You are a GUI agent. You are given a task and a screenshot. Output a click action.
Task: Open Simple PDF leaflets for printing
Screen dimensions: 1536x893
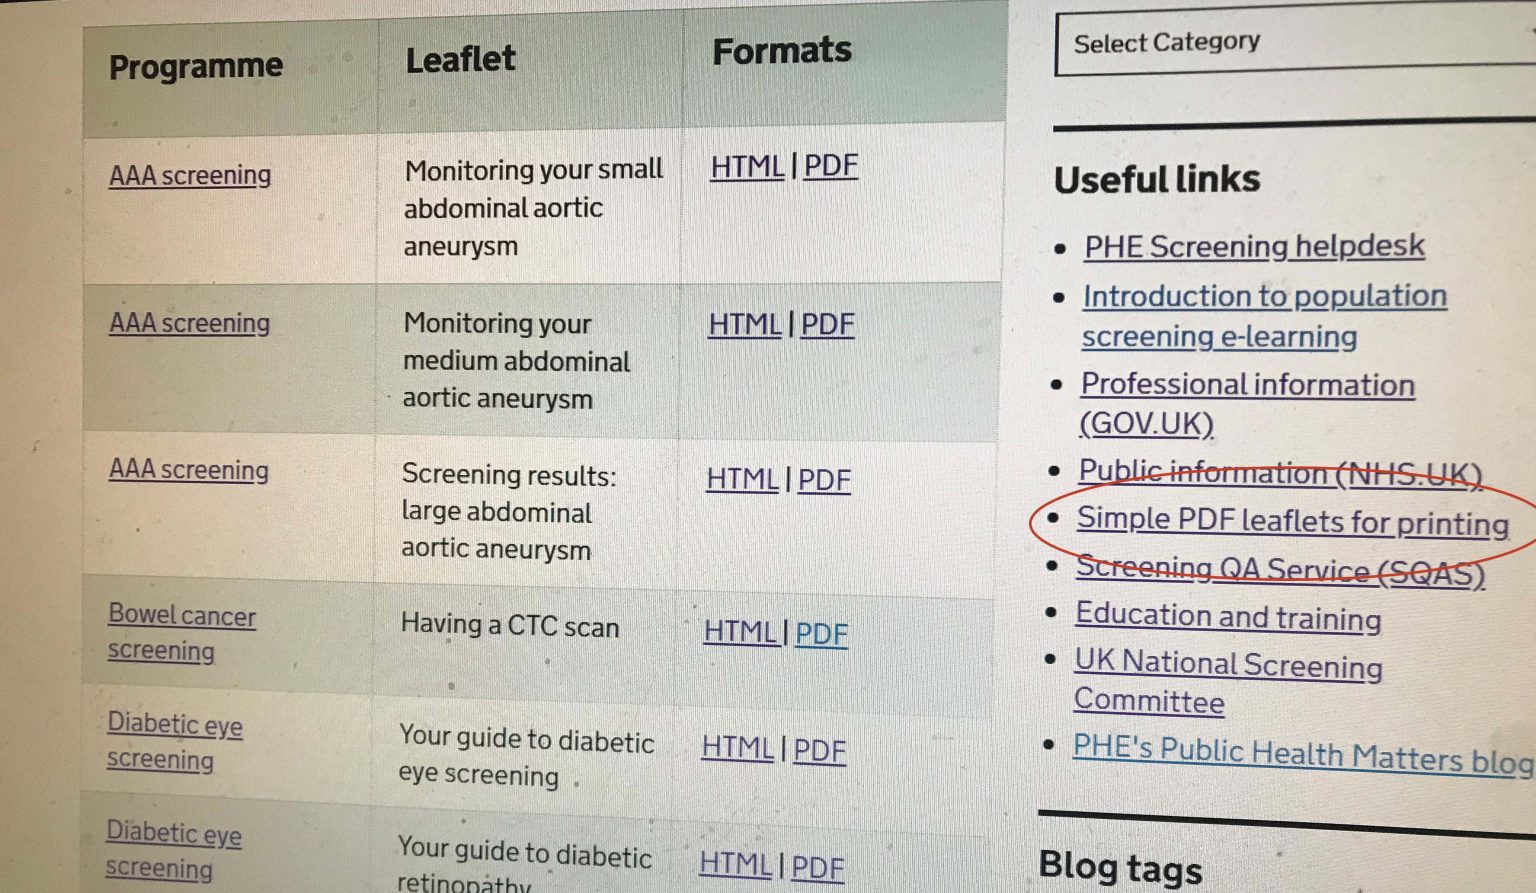[x=1292, y=522]
